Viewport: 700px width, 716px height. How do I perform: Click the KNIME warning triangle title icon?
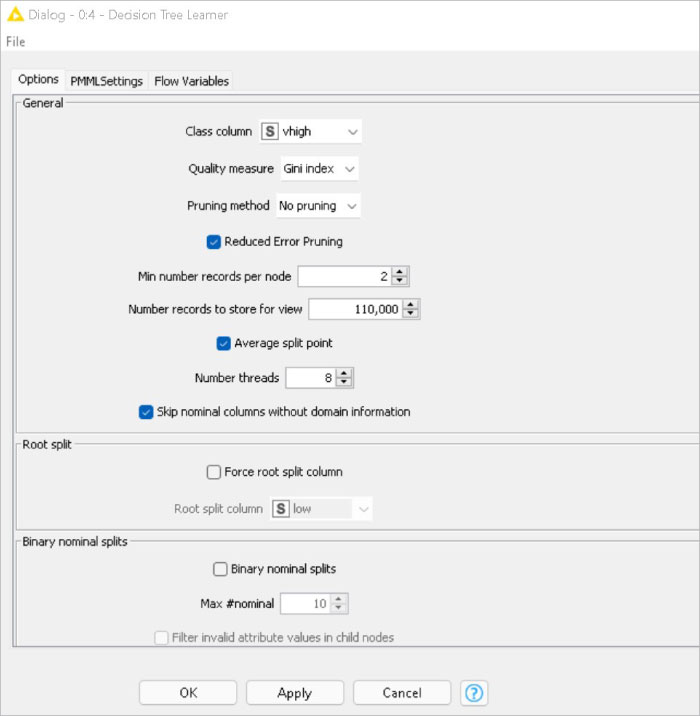point(15,14)
